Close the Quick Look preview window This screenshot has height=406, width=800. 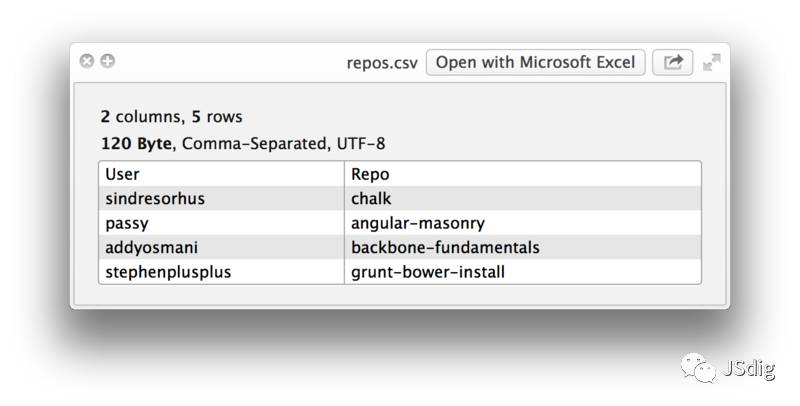87,61
